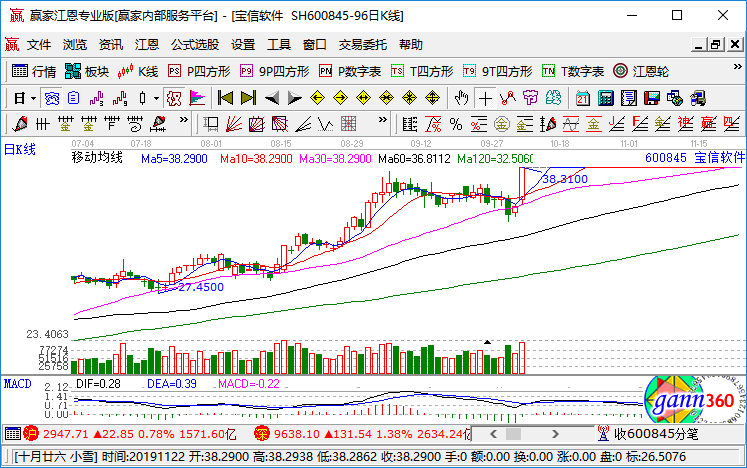The height and width of the screenshot is (468, 747).
Task: Open the 浏览 menu
Action: [75, 45]
